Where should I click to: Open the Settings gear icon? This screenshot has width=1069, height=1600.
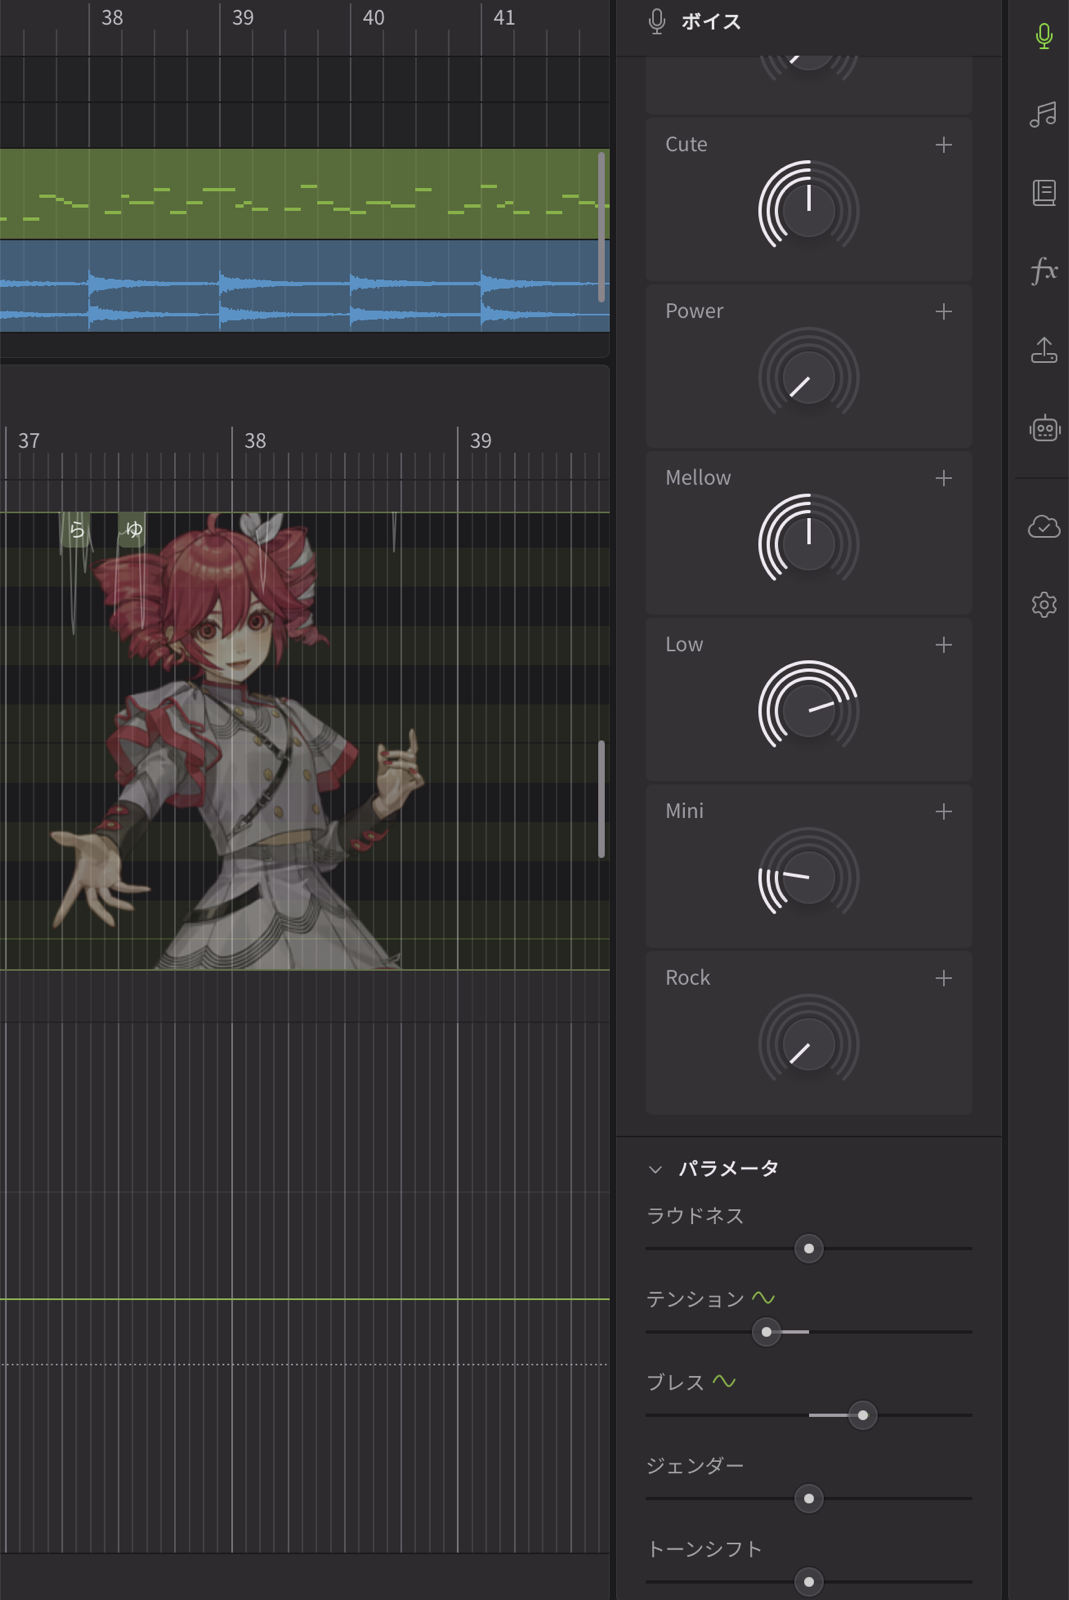(x=1044, y=604)
